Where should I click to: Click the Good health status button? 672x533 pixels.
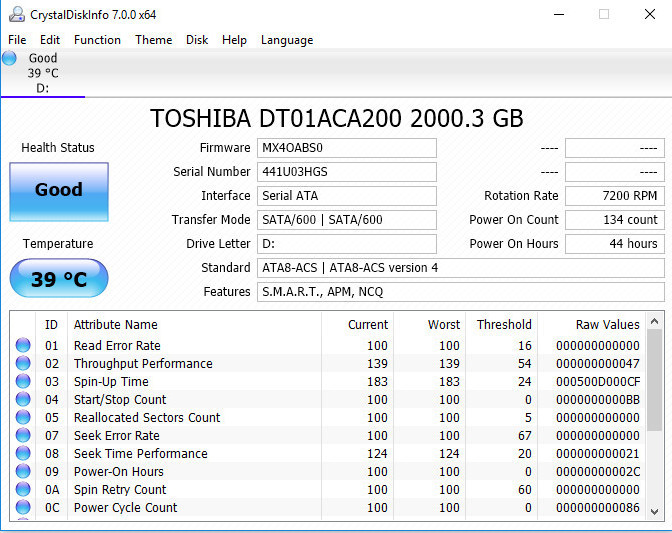coord(59,192)
